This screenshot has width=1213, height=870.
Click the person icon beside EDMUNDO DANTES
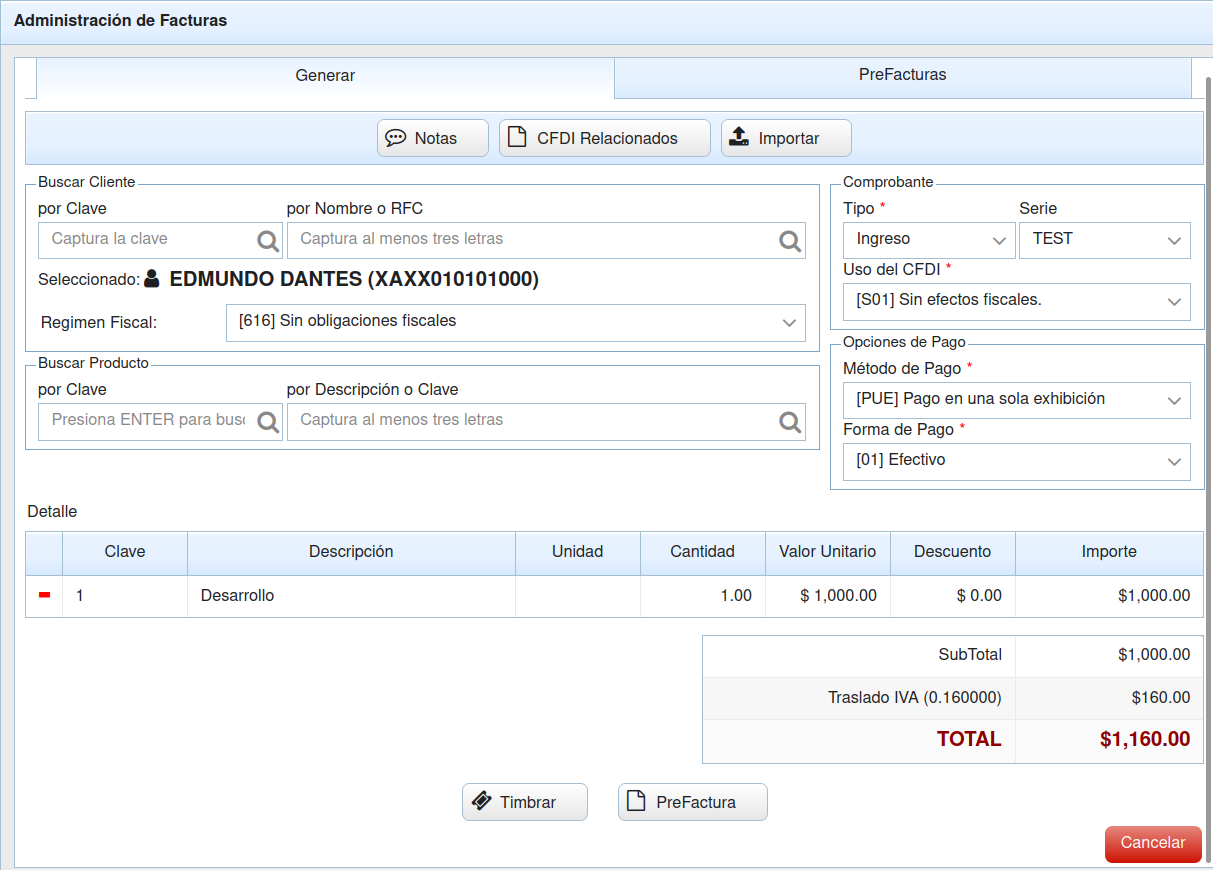152,278
